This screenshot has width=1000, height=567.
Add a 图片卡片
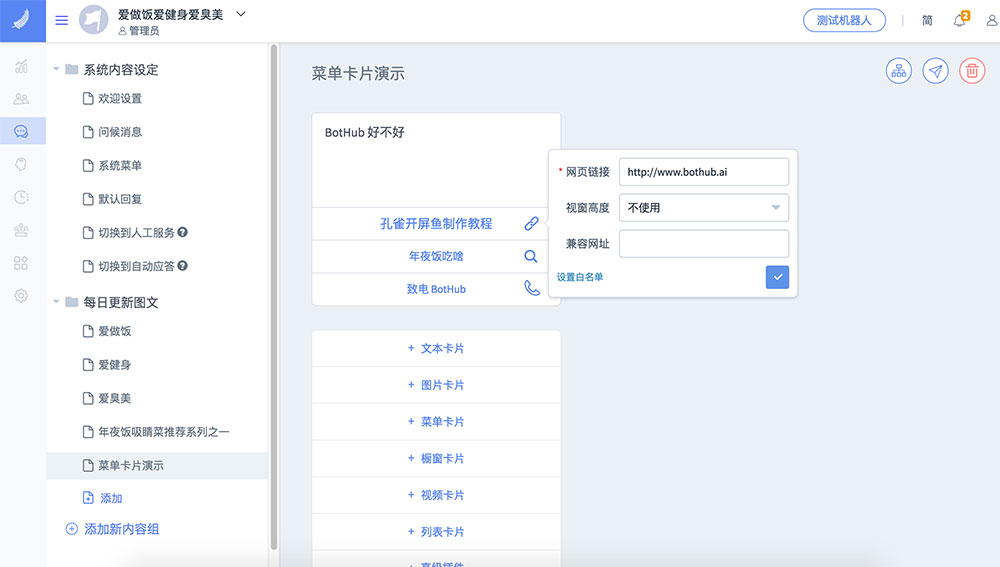(436, 385)
